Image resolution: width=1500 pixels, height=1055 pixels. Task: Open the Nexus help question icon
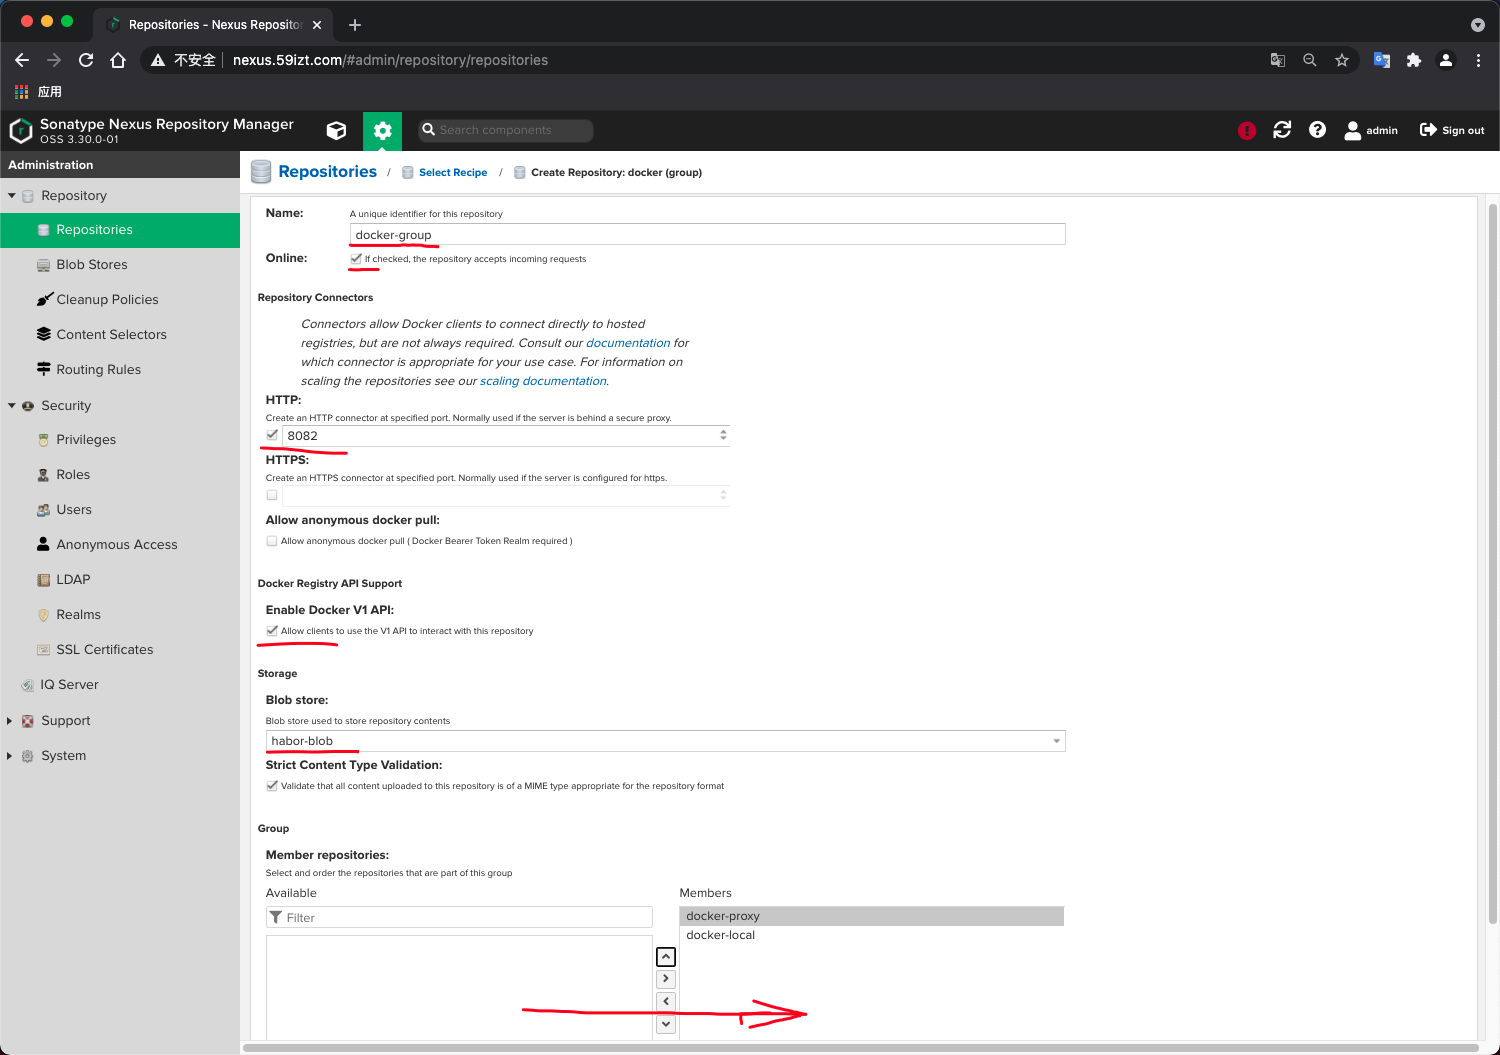pyautogui.click(x=1317, y=130)
